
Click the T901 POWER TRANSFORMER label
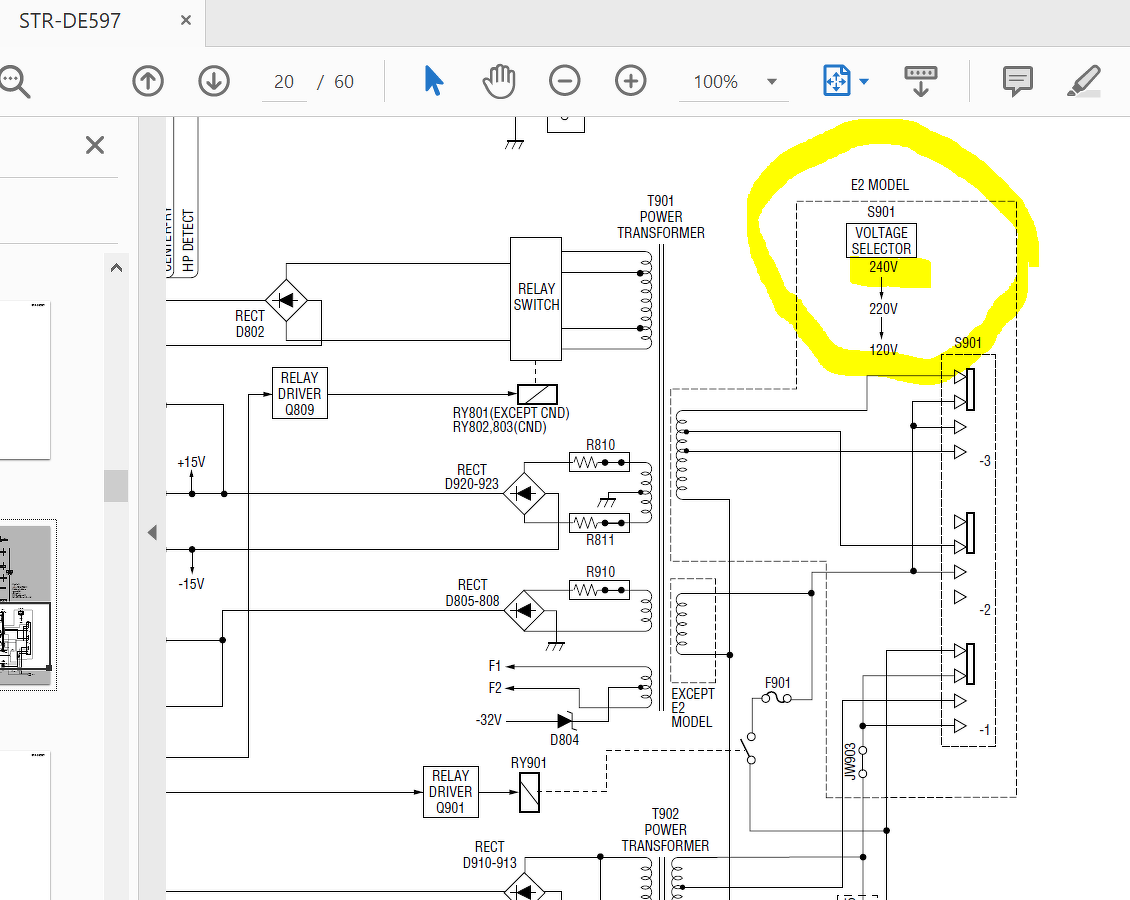[661, 217]
